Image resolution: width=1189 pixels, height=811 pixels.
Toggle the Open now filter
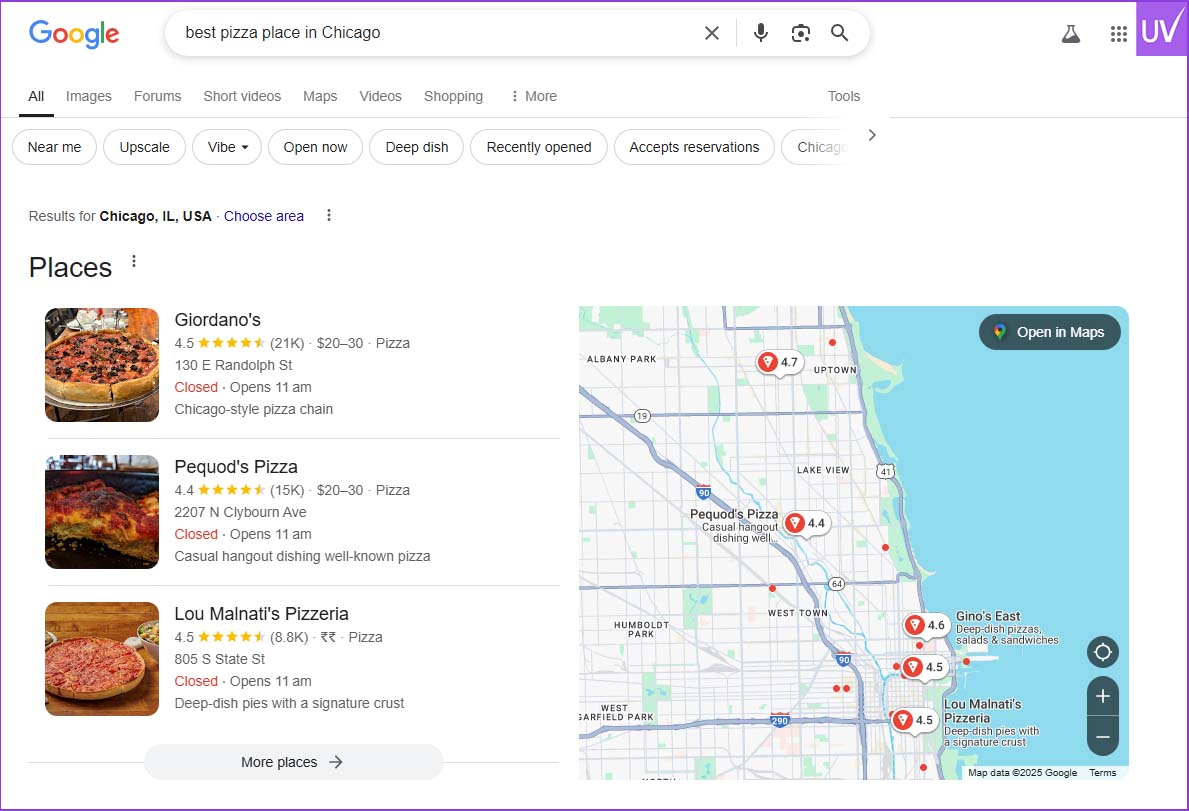click(x=315, y=147)
